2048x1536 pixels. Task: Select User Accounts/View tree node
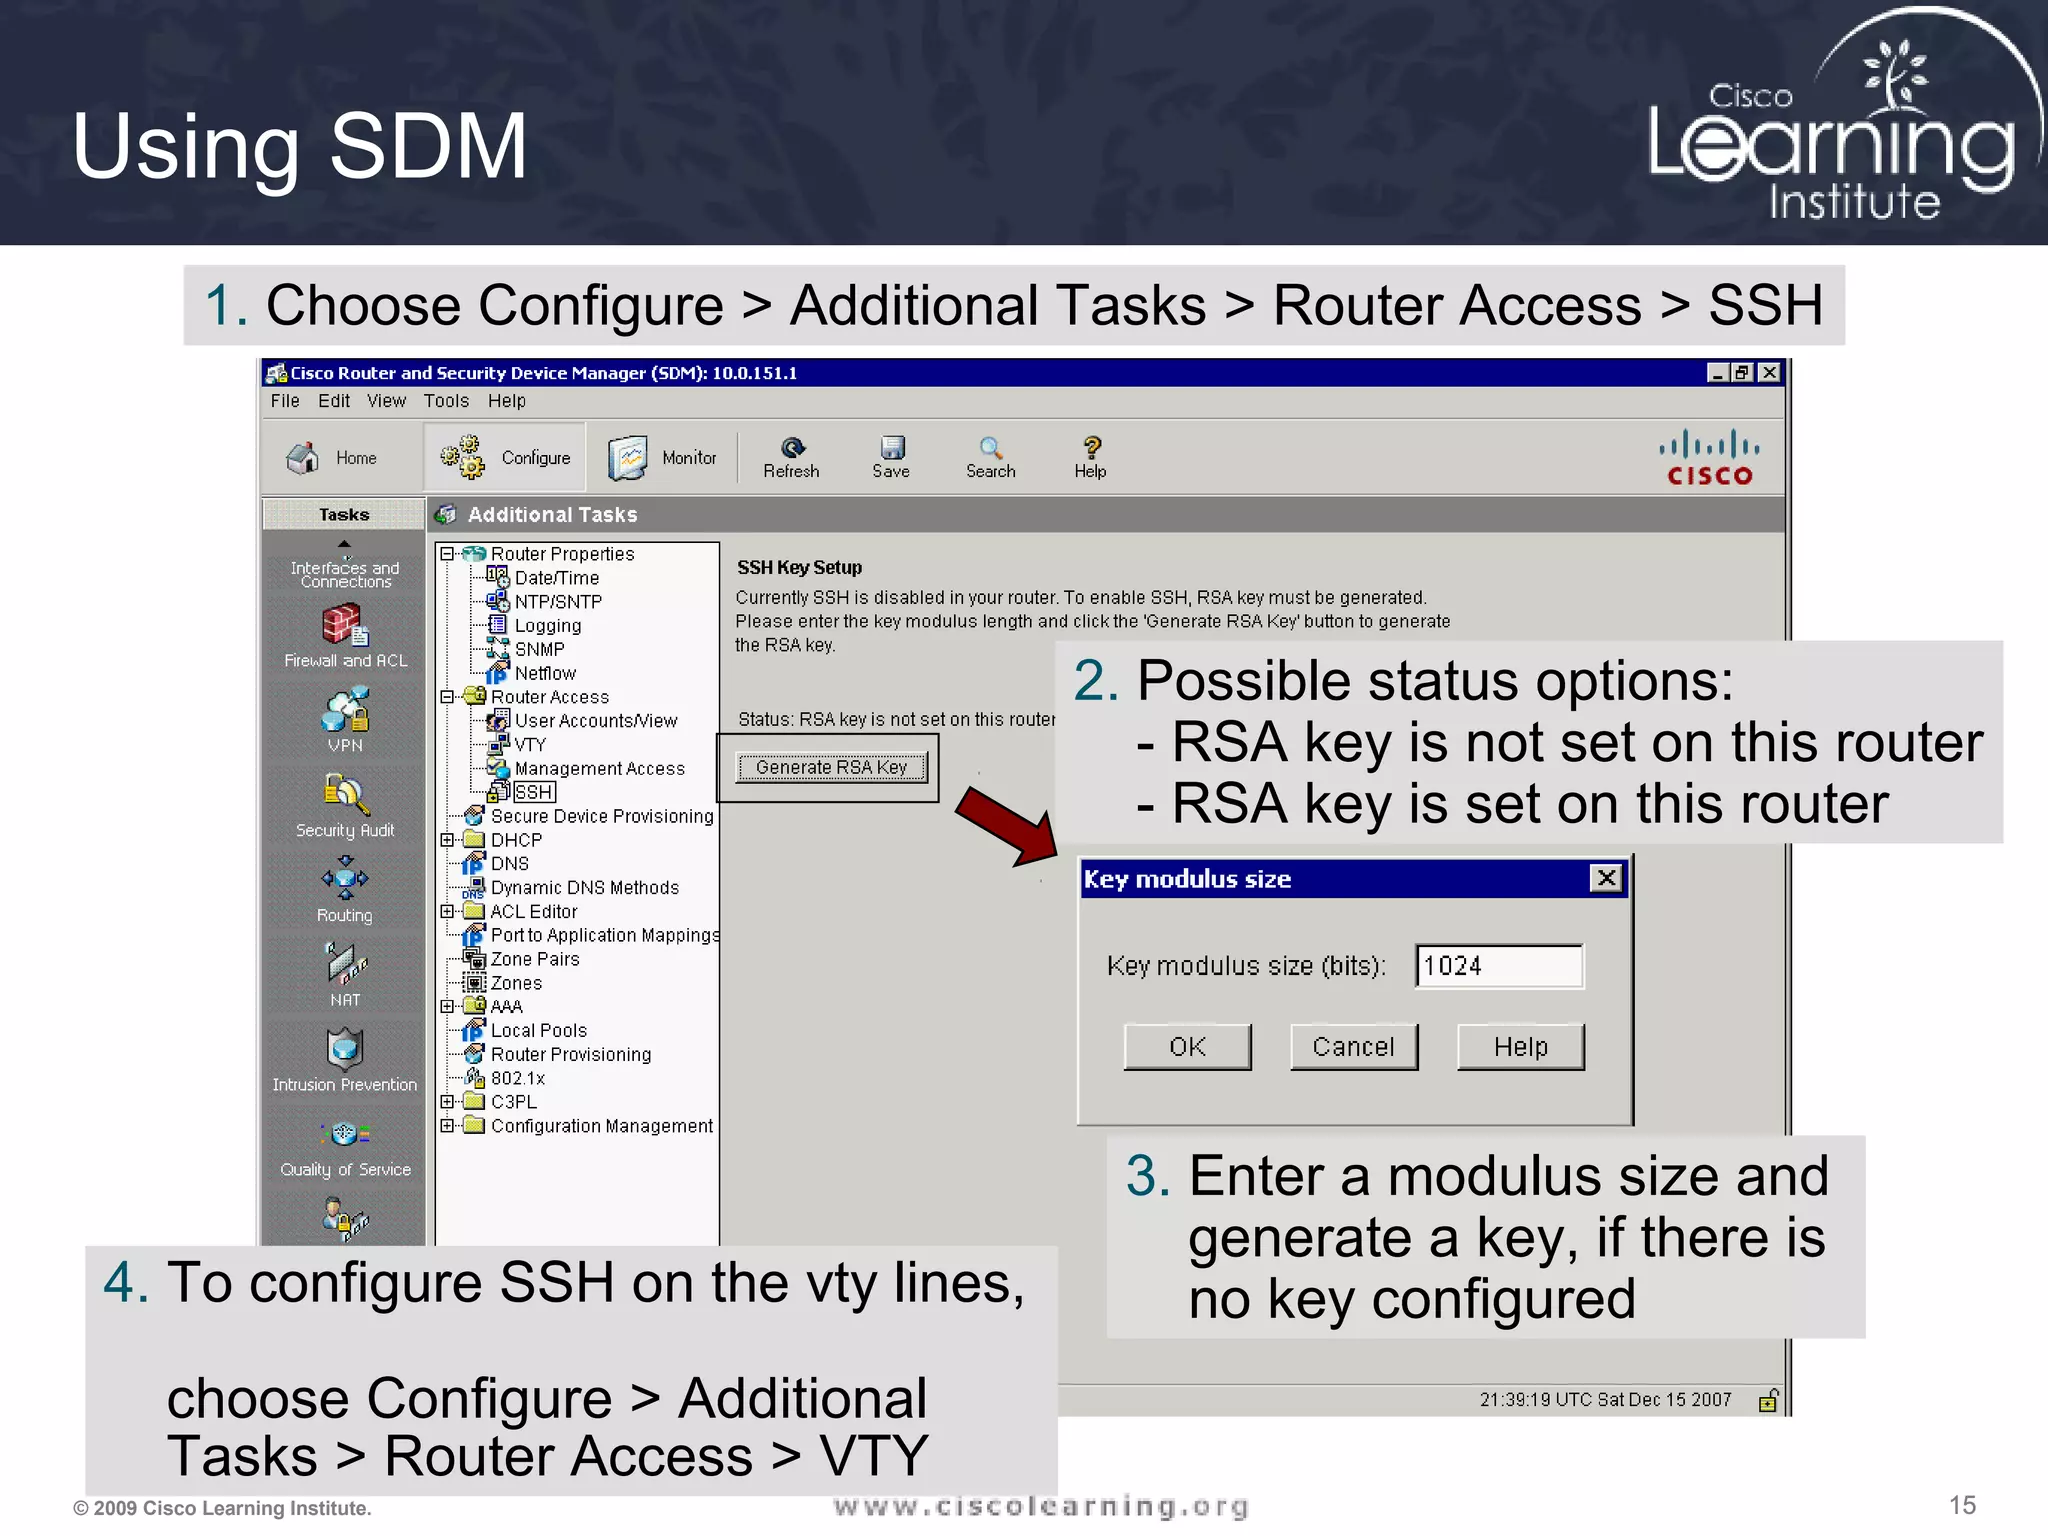coord(596,721)
